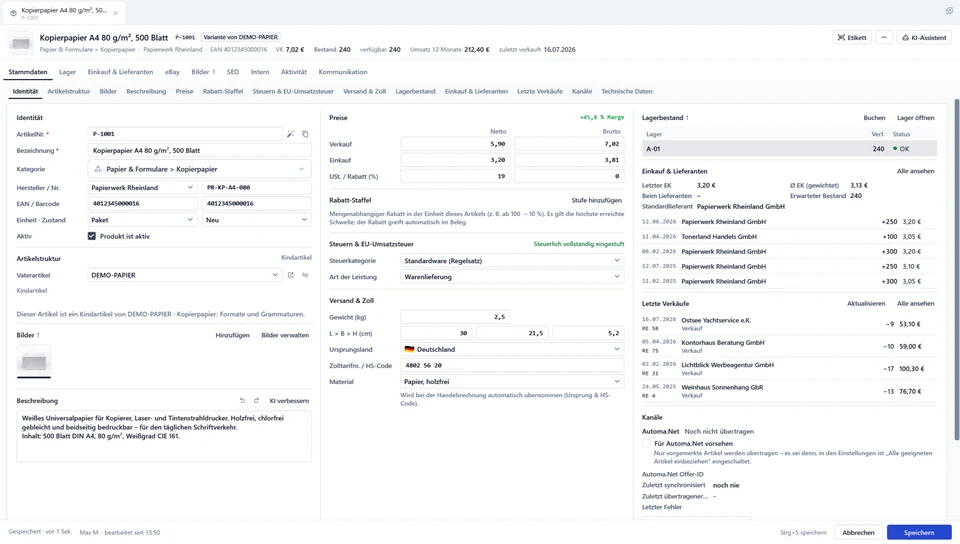960x544 pixels.
Task: Jump to Rabatt-Staffel subsection tab
Action: 223,92
